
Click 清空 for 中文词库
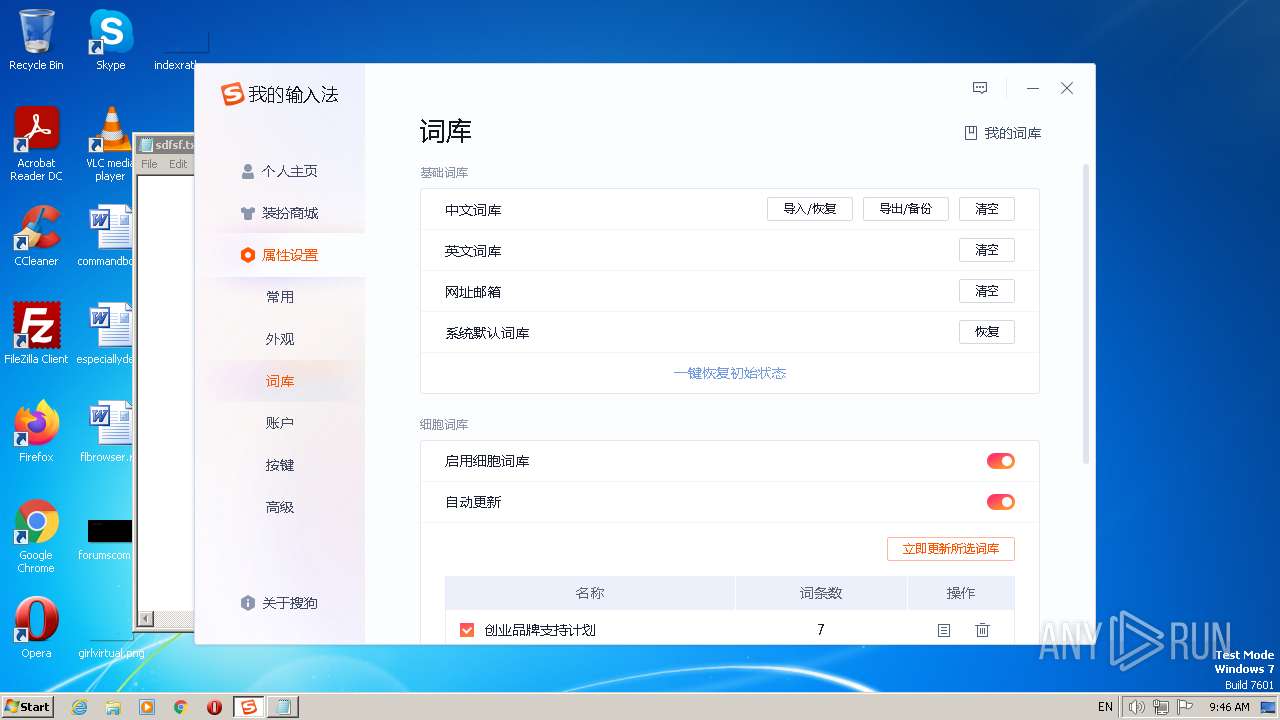tap(987, 209)
